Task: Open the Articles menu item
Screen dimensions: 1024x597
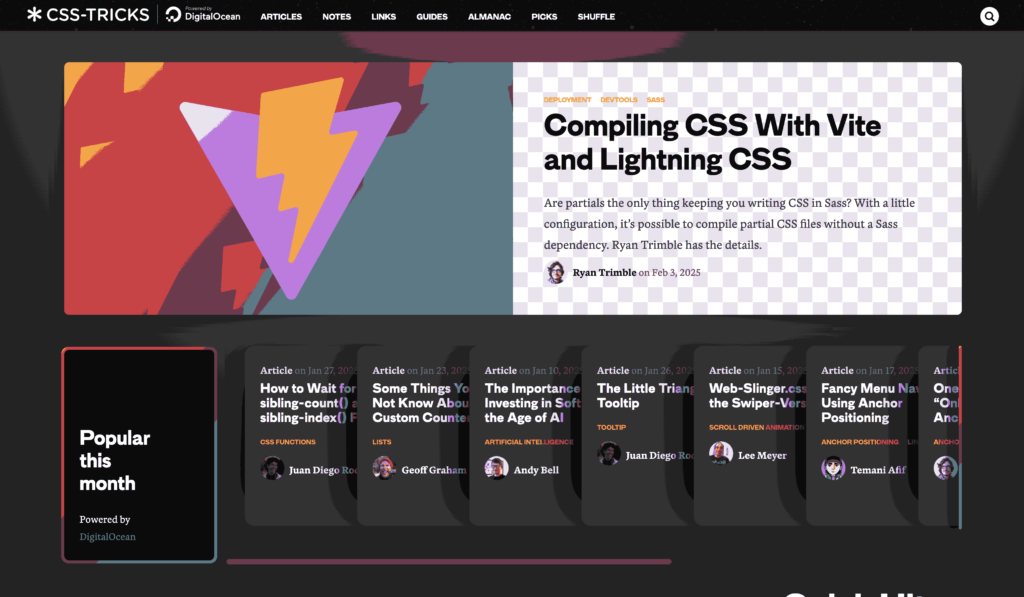Action: tap(281, 16)
